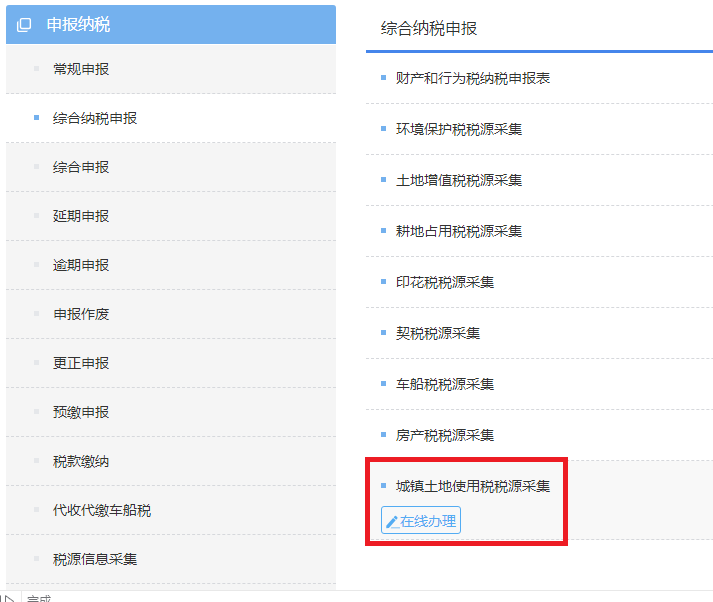Click the 申报纳税 header icon
The height and width of the screenshot is (602, 713).
[25, 25]
